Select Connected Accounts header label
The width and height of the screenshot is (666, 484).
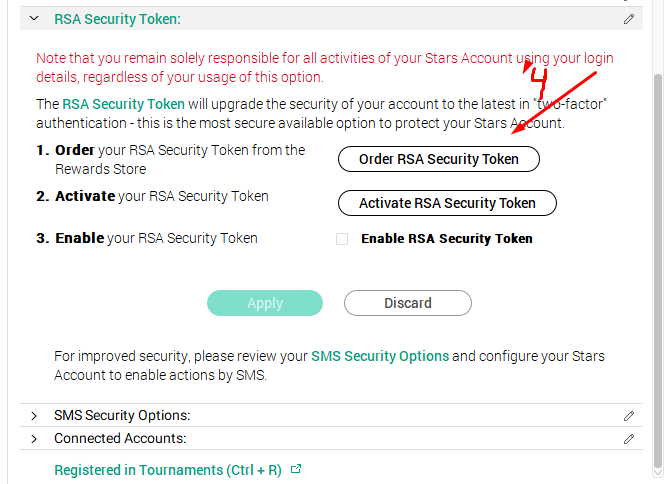[x=120, y=438]
